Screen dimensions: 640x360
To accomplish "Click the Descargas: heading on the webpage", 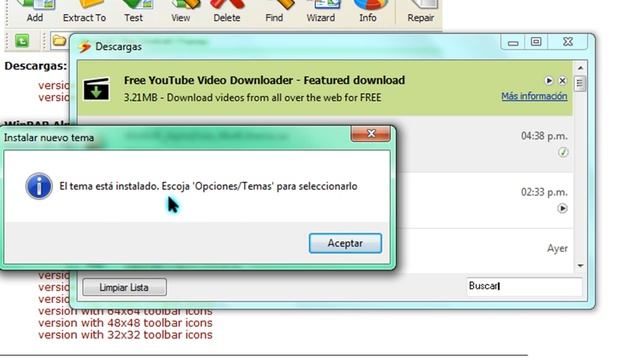I will click(36, 66).
